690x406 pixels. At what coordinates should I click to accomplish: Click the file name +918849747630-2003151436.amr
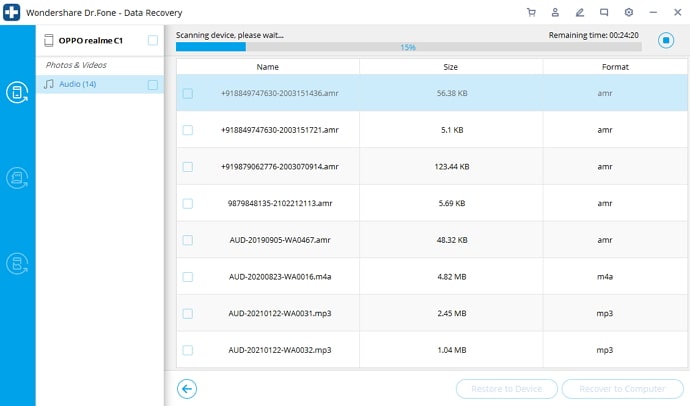280,93
